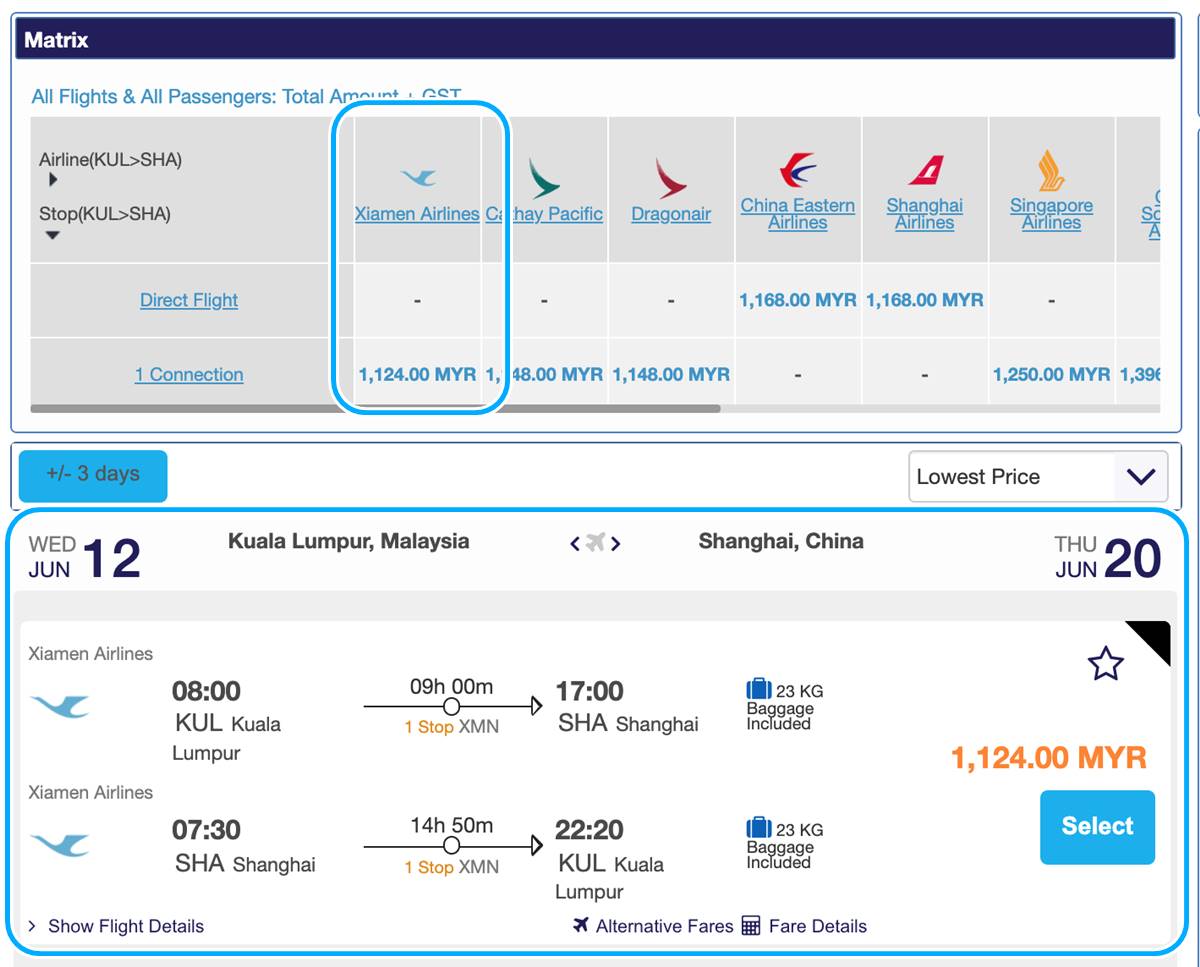
Task: Click the Singapore Airlines logo
Action: click(x=1051, y=170)
